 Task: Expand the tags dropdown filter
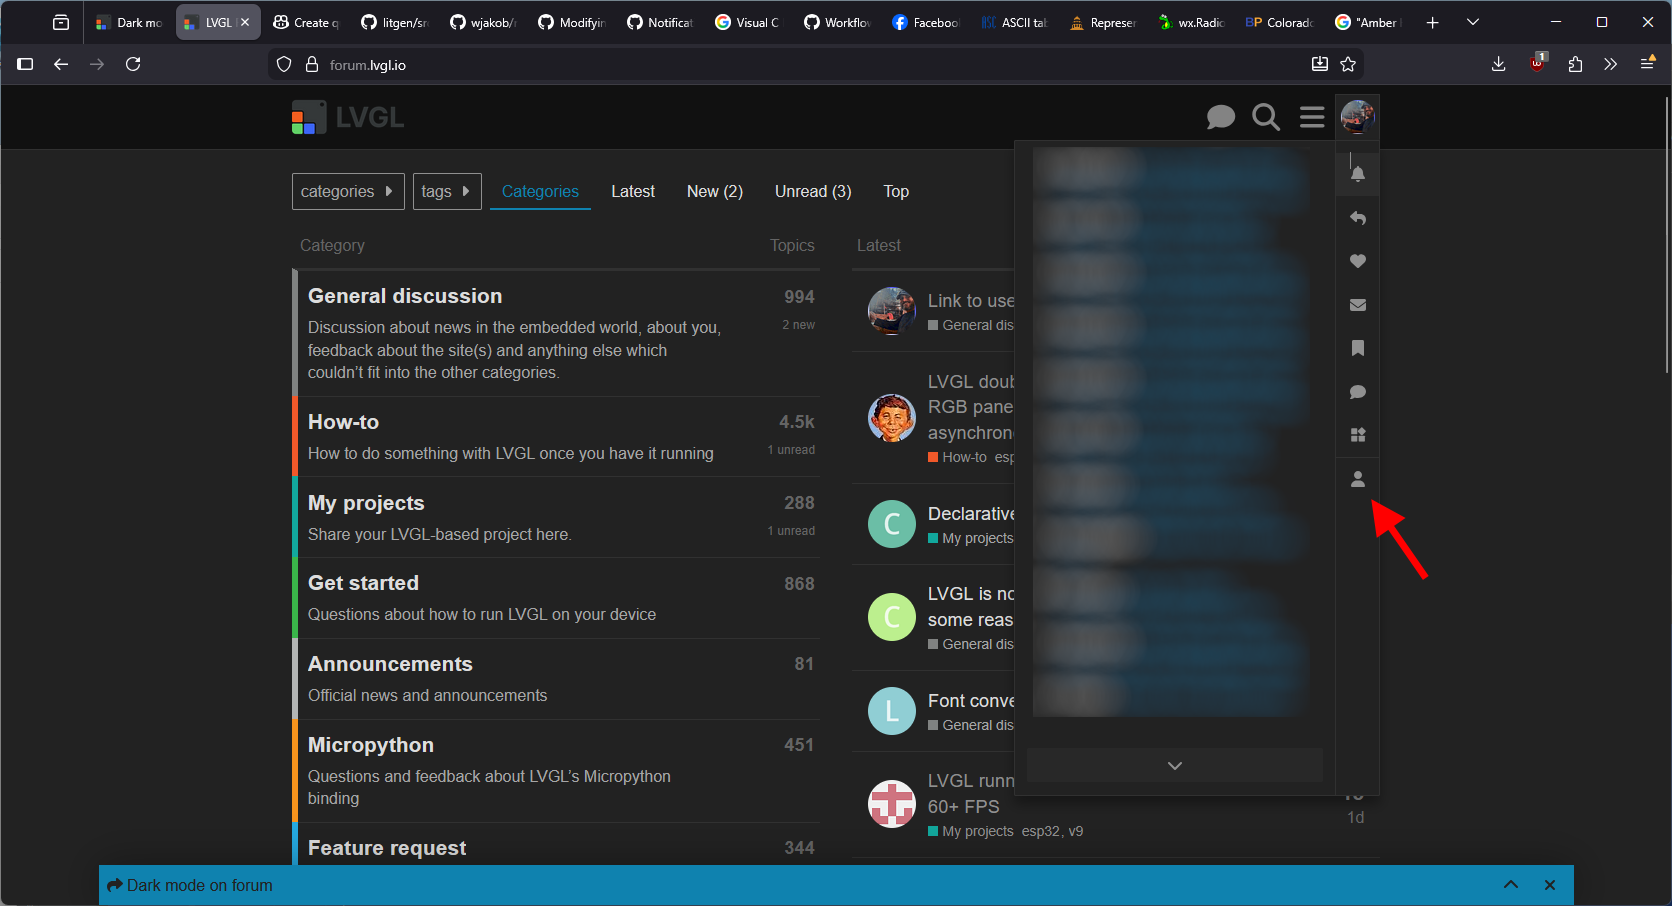click(446, 191)
